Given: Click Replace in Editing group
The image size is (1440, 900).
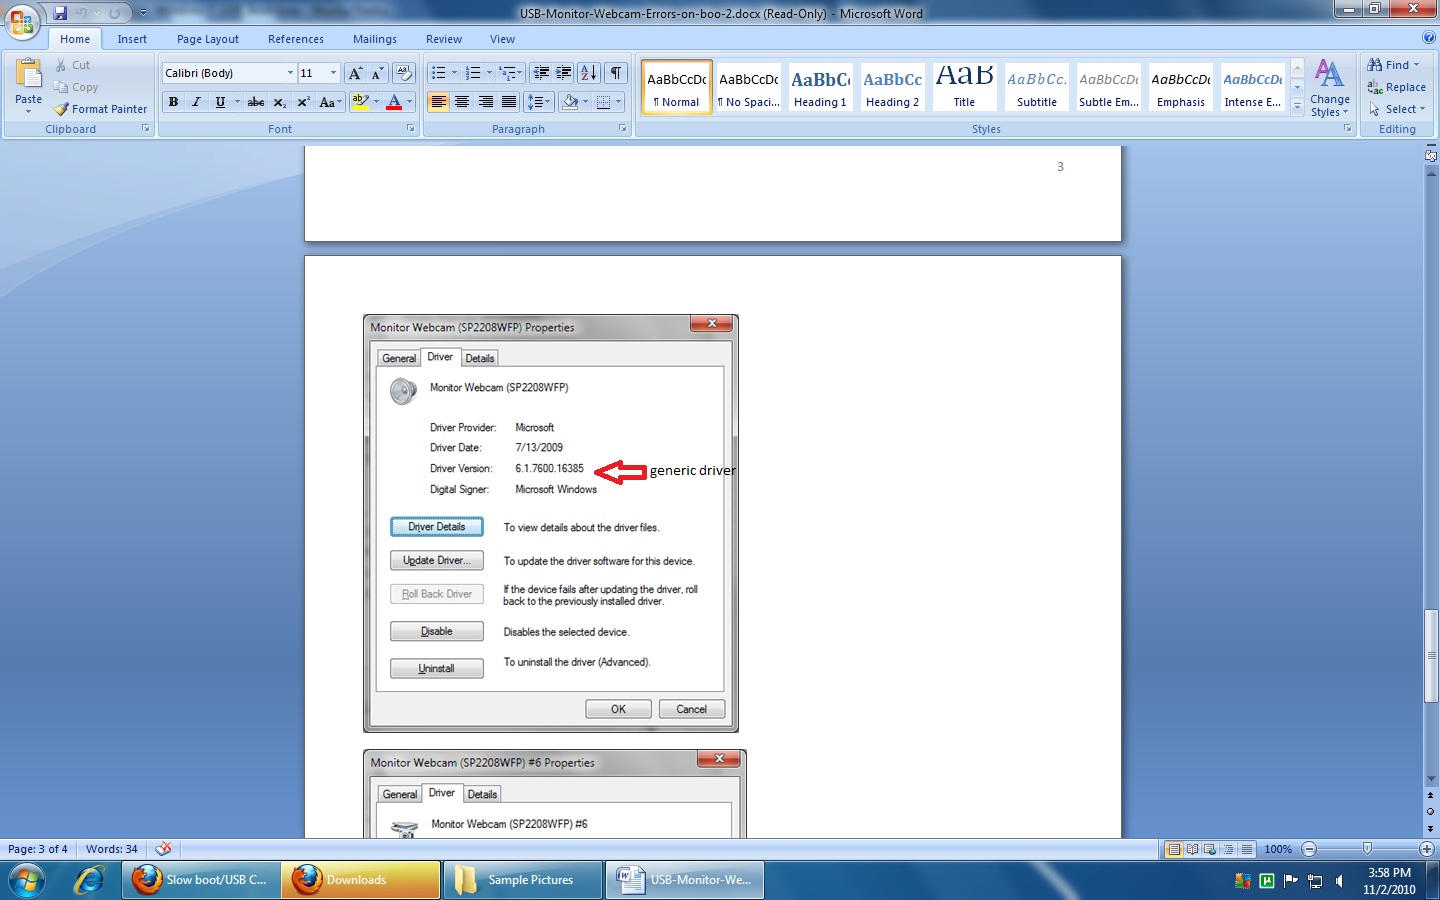Looking at the screenshot, I should (1397, 87).
